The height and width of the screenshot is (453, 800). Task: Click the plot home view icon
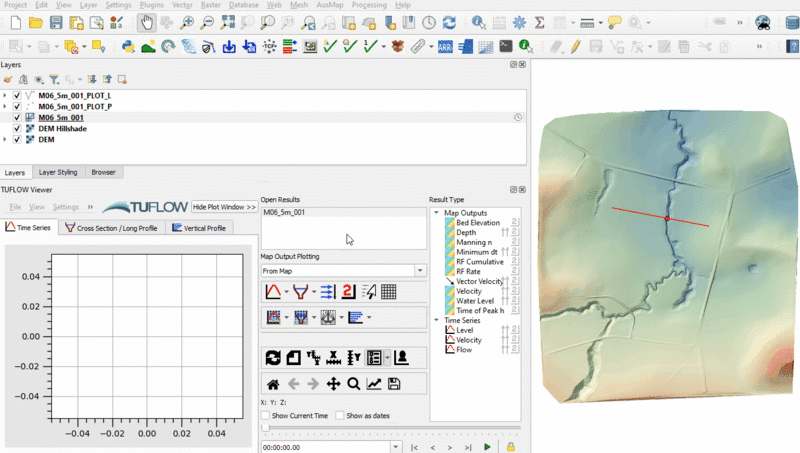(272, 384)
